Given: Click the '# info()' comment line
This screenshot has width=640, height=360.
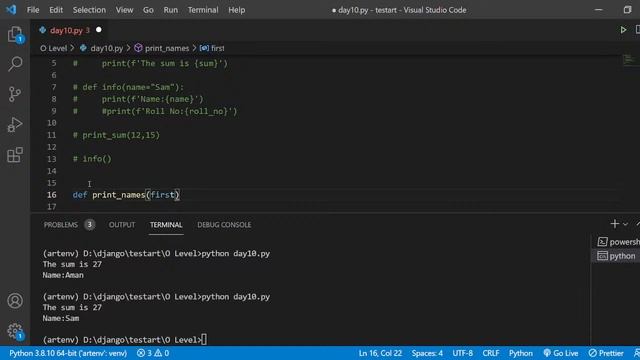Looking at the screenshot, I should (92, 159).
